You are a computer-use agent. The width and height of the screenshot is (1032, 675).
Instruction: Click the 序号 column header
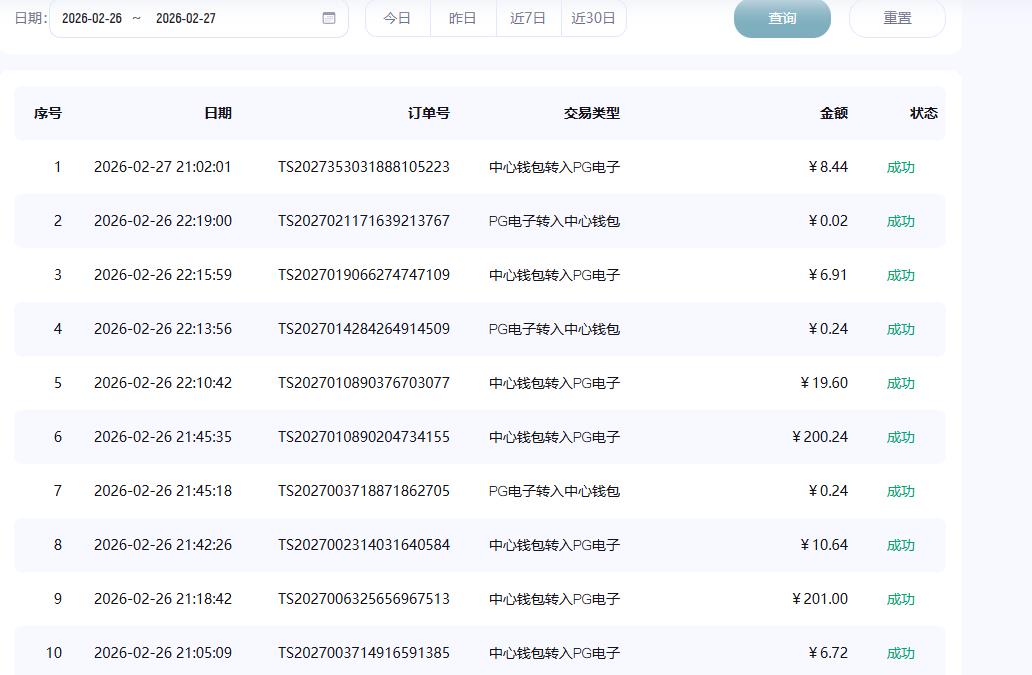point(45,113)
